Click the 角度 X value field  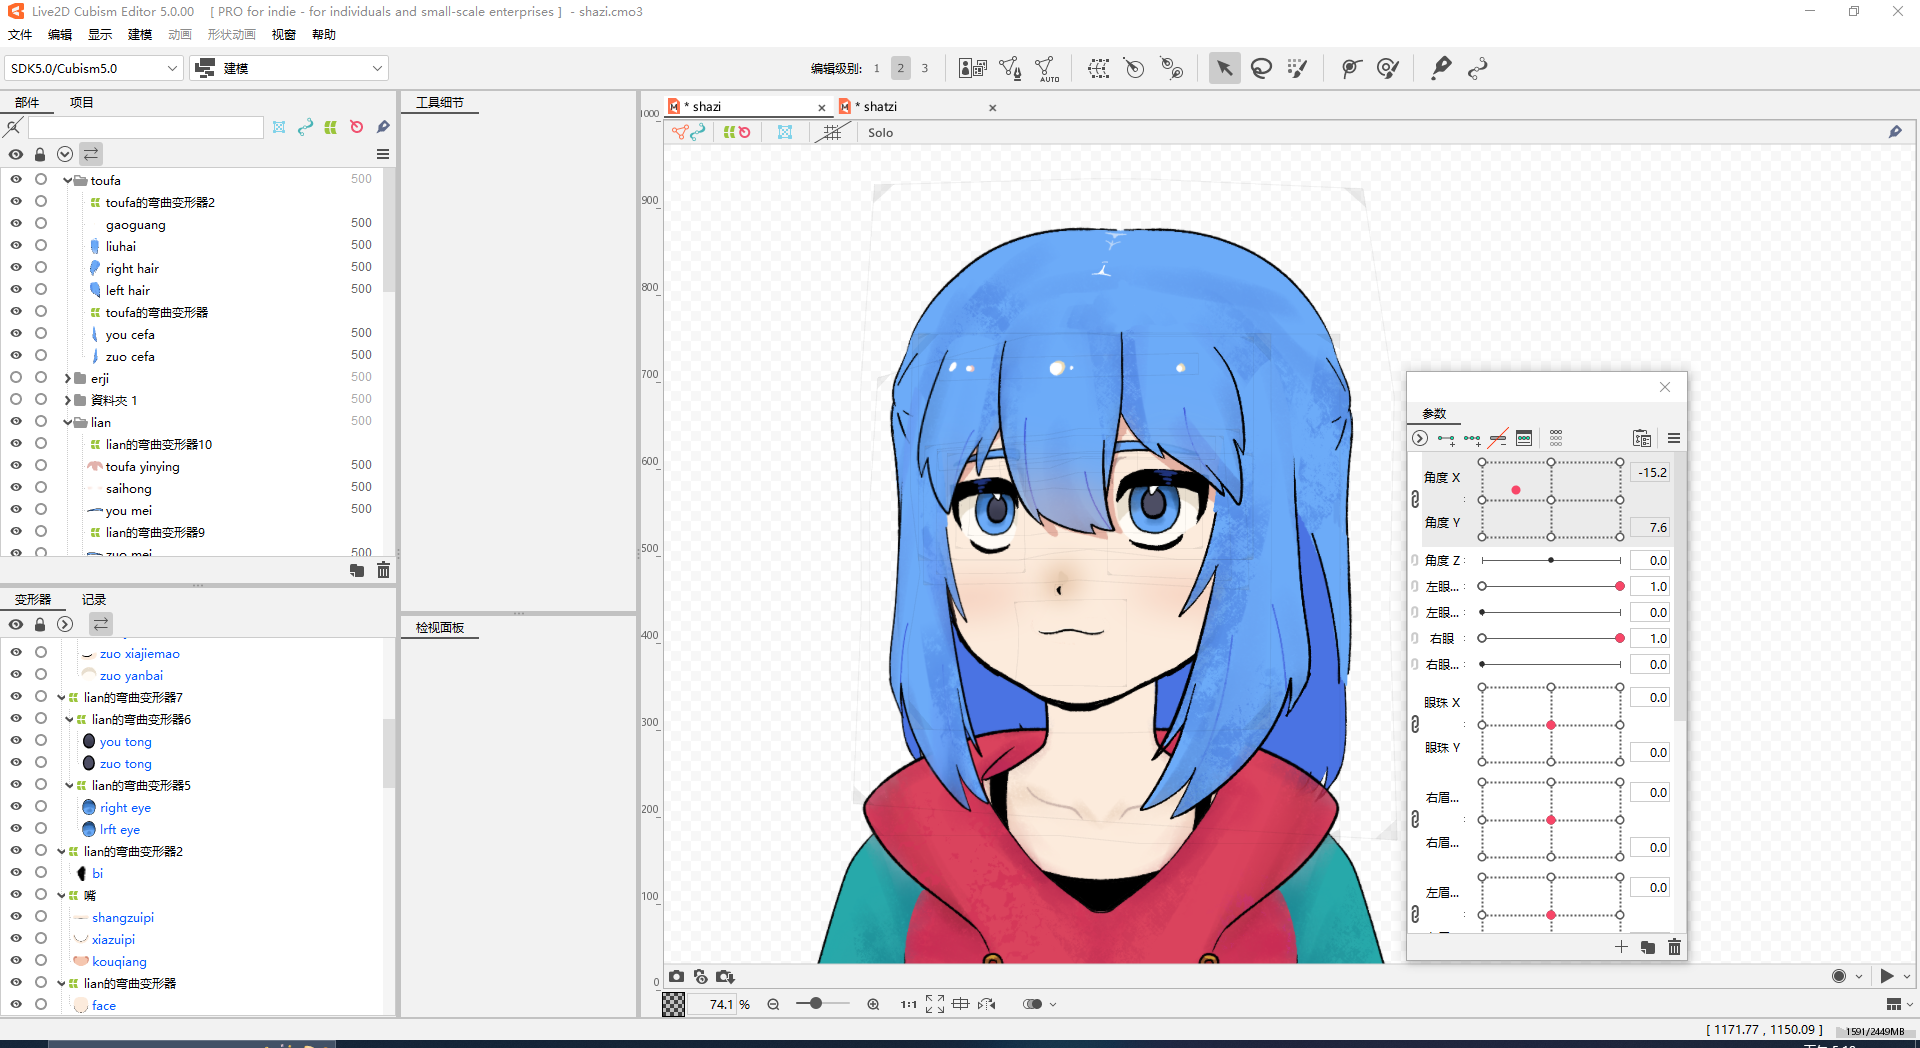(x=1651, y=472)
